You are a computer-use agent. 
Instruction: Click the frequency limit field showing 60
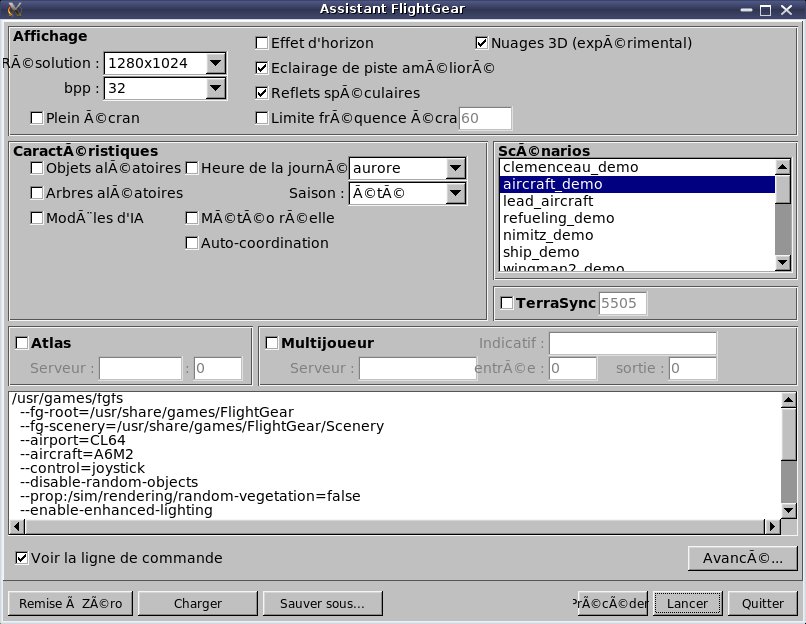click(485, 118)
